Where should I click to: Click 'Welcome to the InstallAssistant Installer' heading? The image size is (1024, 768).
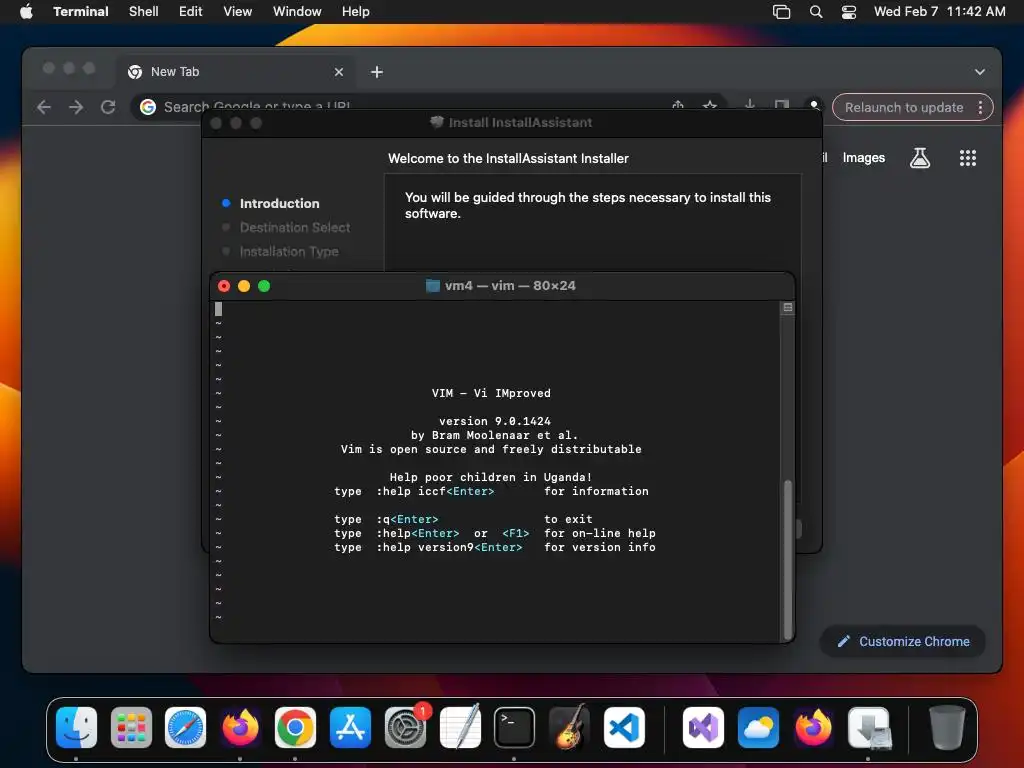pos(508,158)
